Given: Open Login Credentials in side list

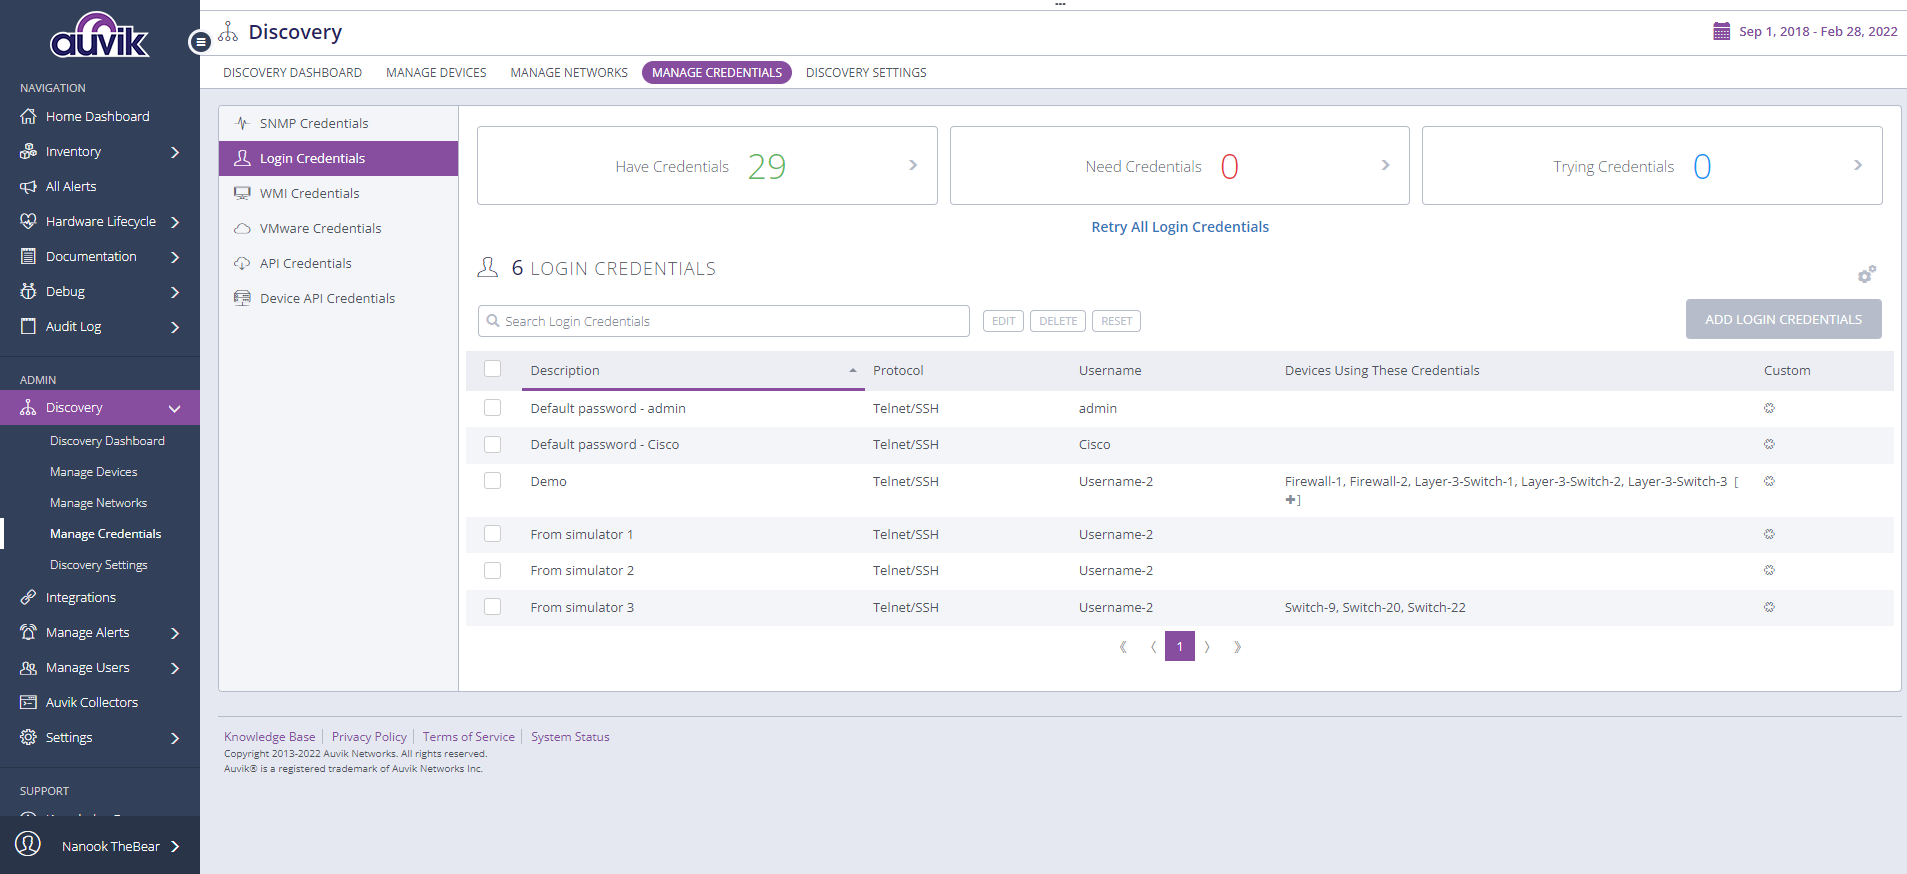Looking at the screenshot, I should (x=338, y=158).
